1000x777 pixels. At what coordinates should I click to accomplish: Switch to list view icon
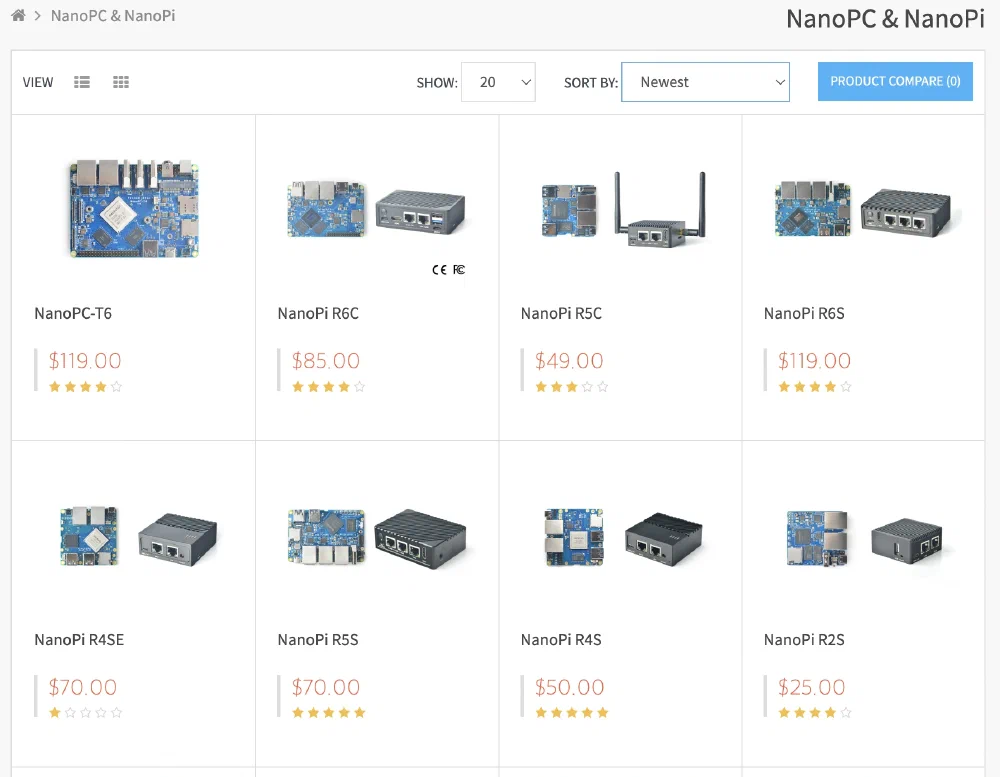pos(82,82)
